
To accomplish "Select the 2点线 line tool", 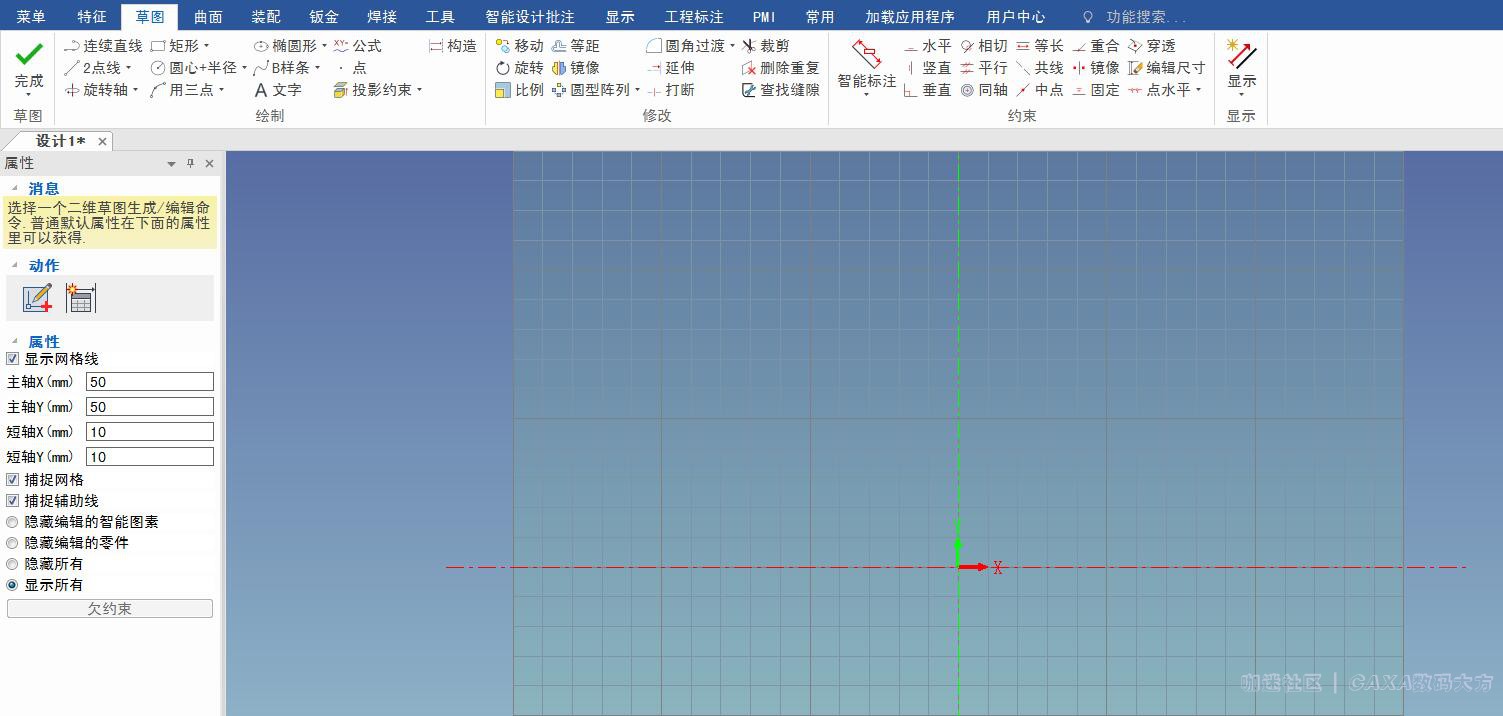I will pos(92,68).
